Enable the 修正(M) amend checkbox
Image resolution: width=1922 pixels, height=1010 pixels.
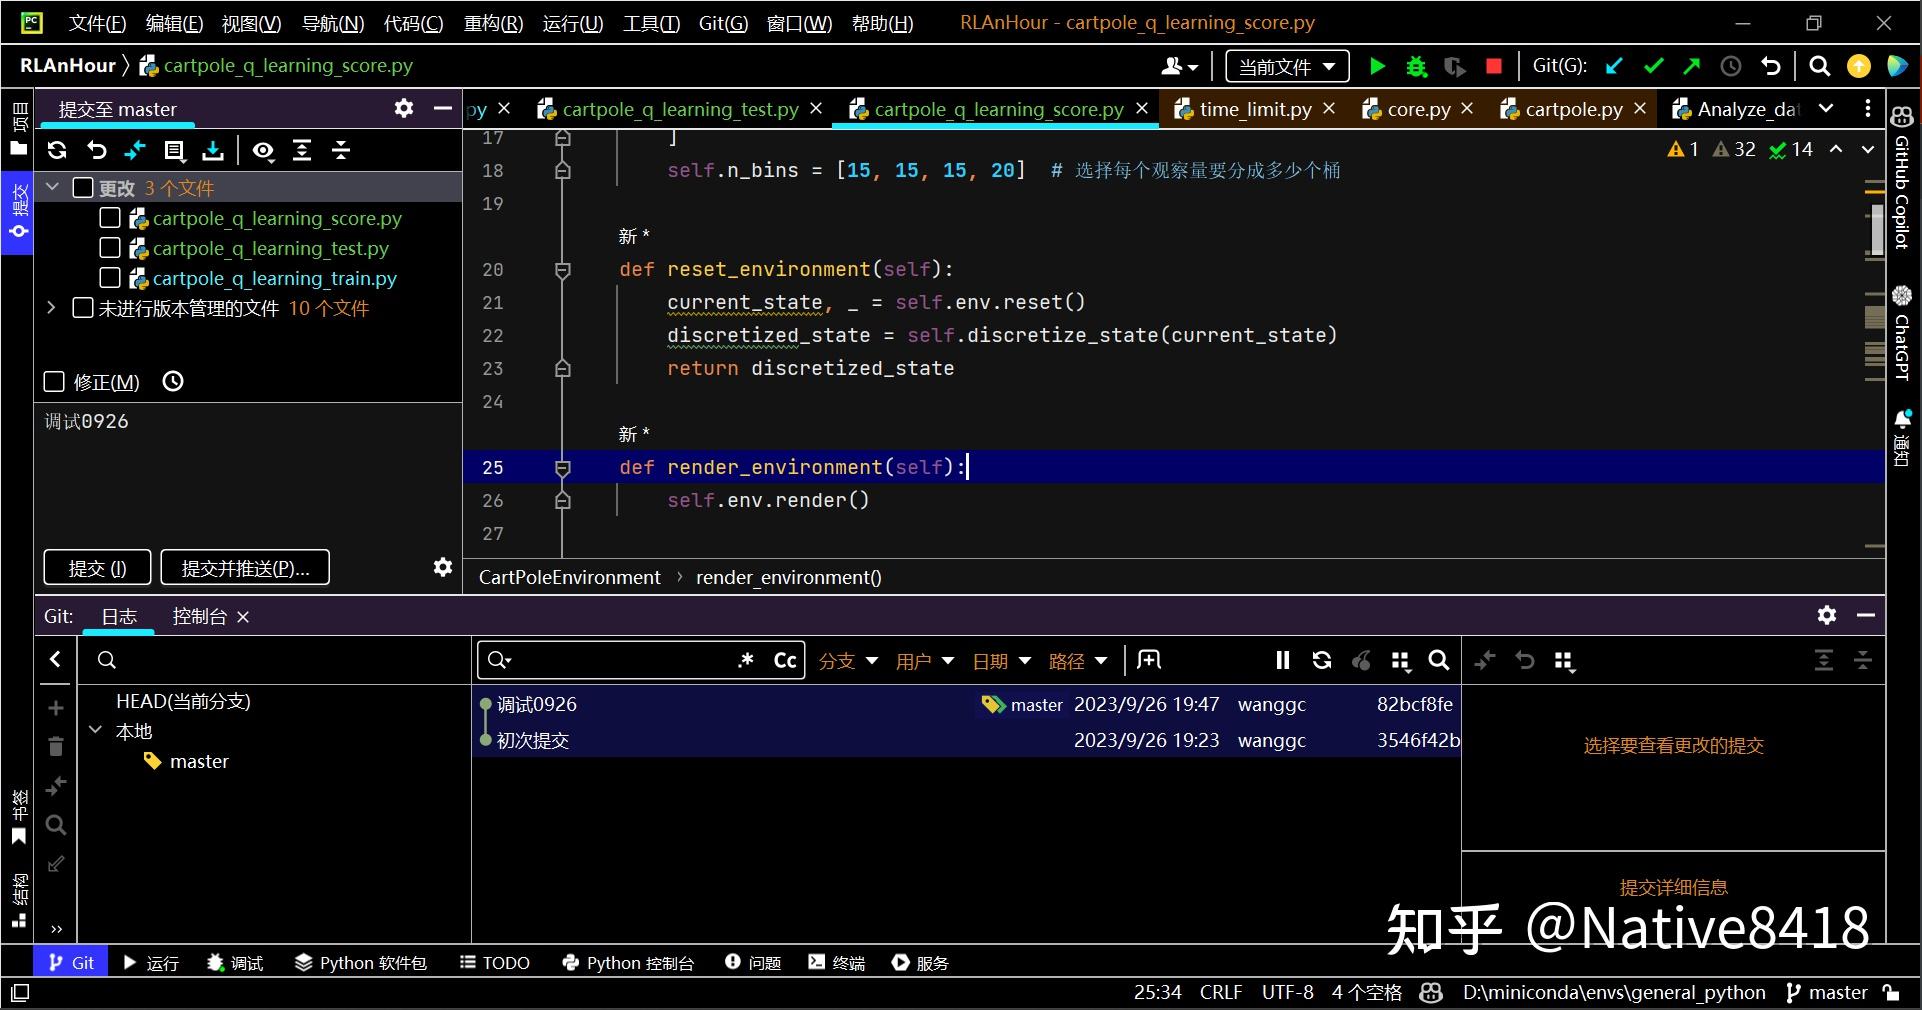tap(55, 382)
